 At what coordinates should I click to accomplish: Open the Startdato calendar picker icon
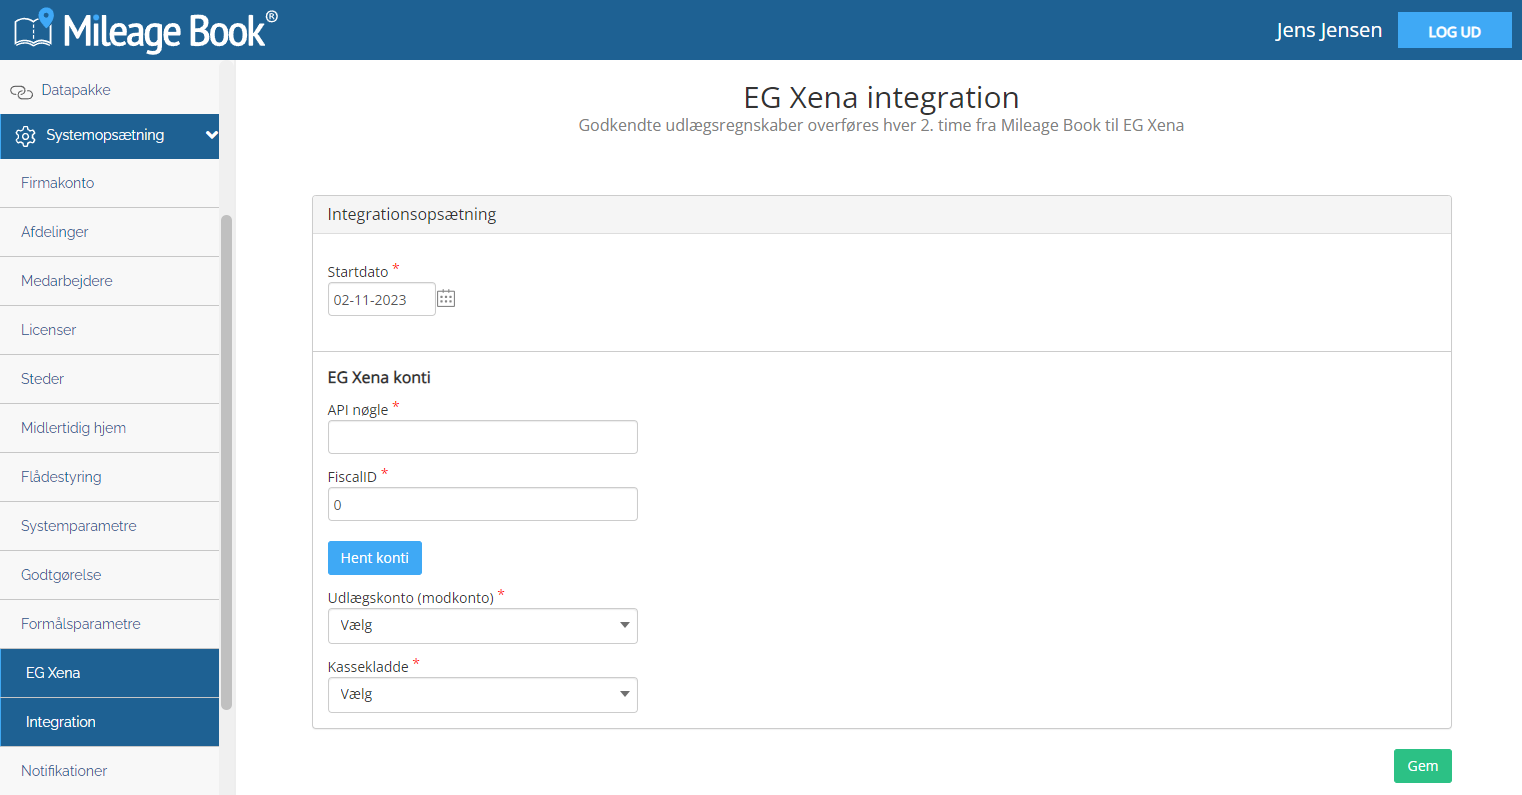(446, 299)
